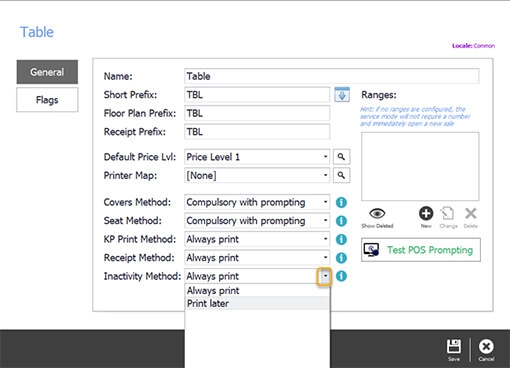Show info for Seat Method
This screenshot has width=510, height=368.
pyautogui.click(x=341, y=221)
